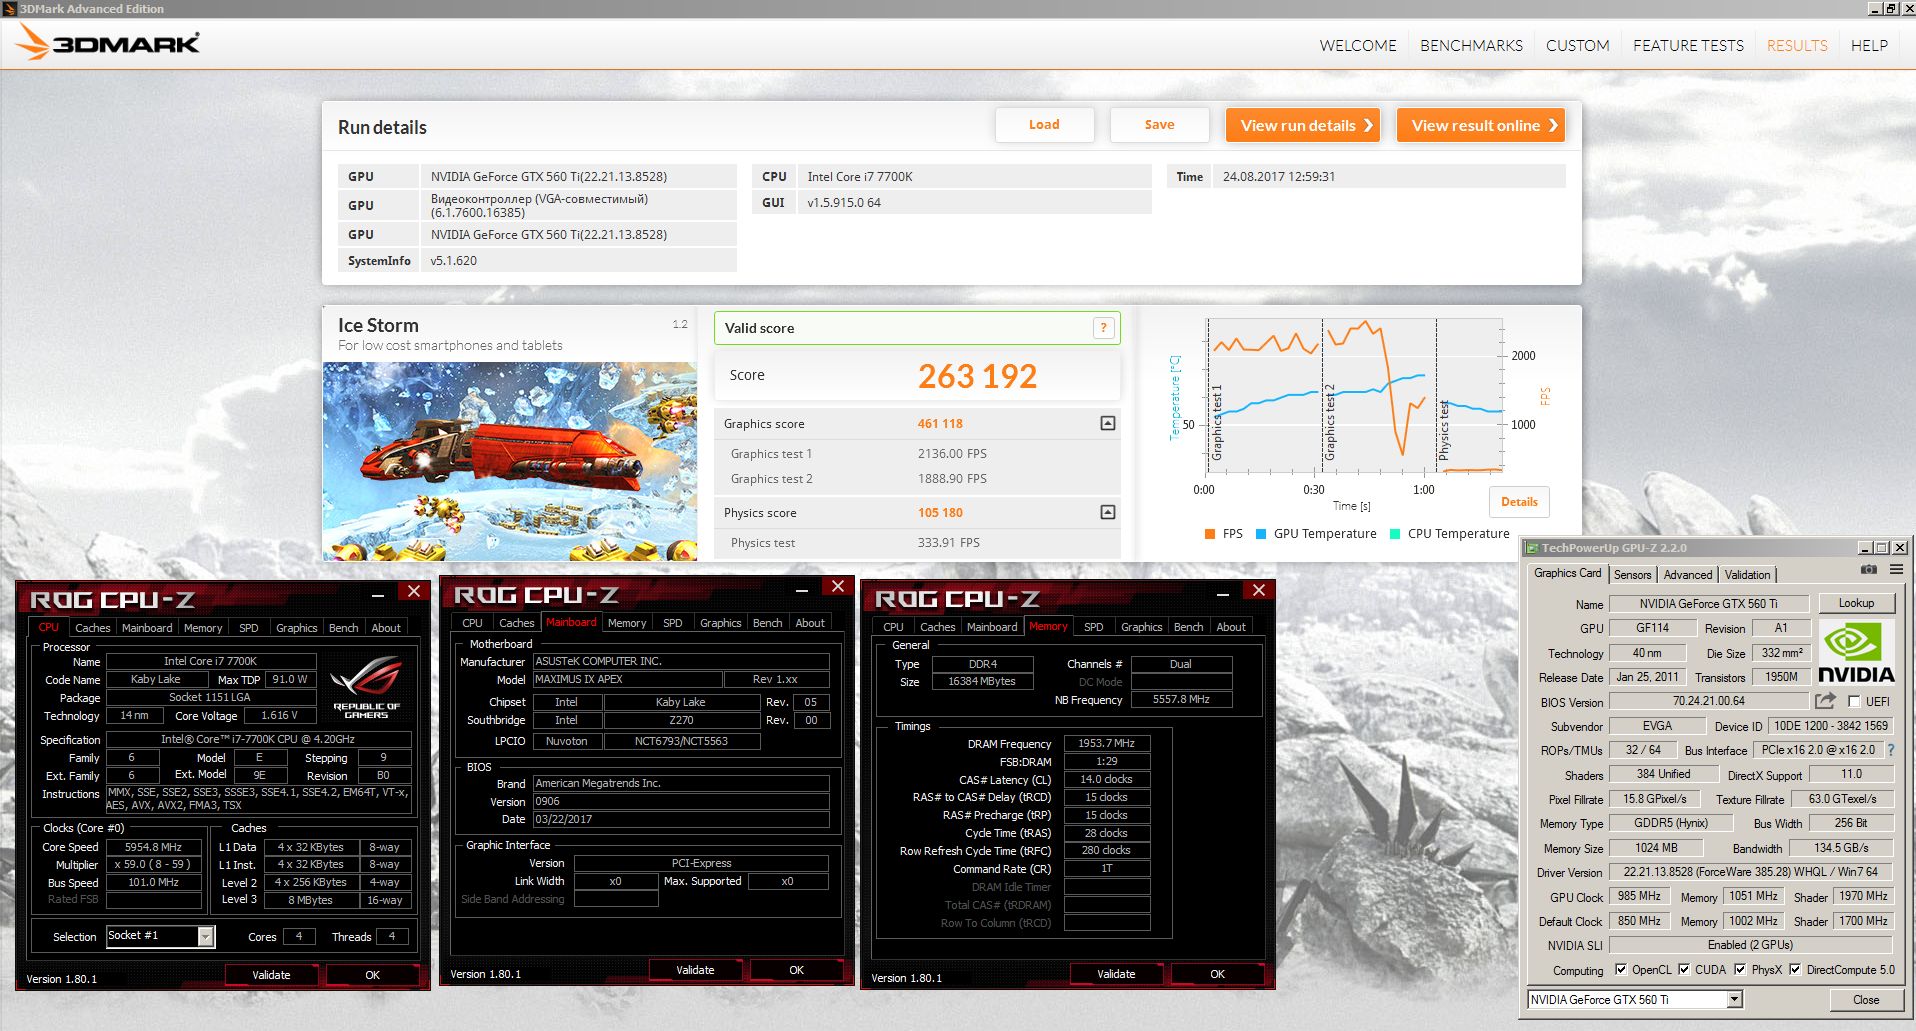
Task: Minimize the GPU-Z window
Action: pos(1865,548)
